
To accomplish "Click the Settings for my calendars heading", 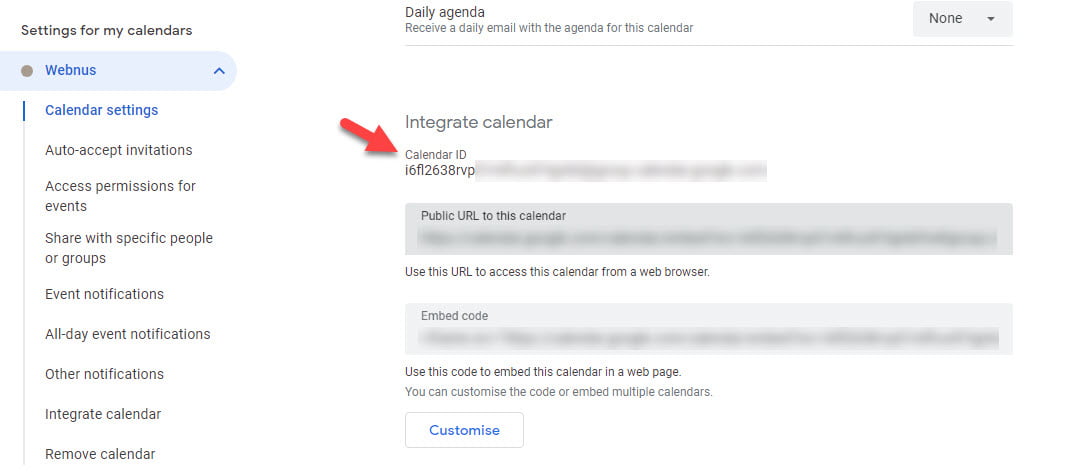I will (x=106, y=30).
